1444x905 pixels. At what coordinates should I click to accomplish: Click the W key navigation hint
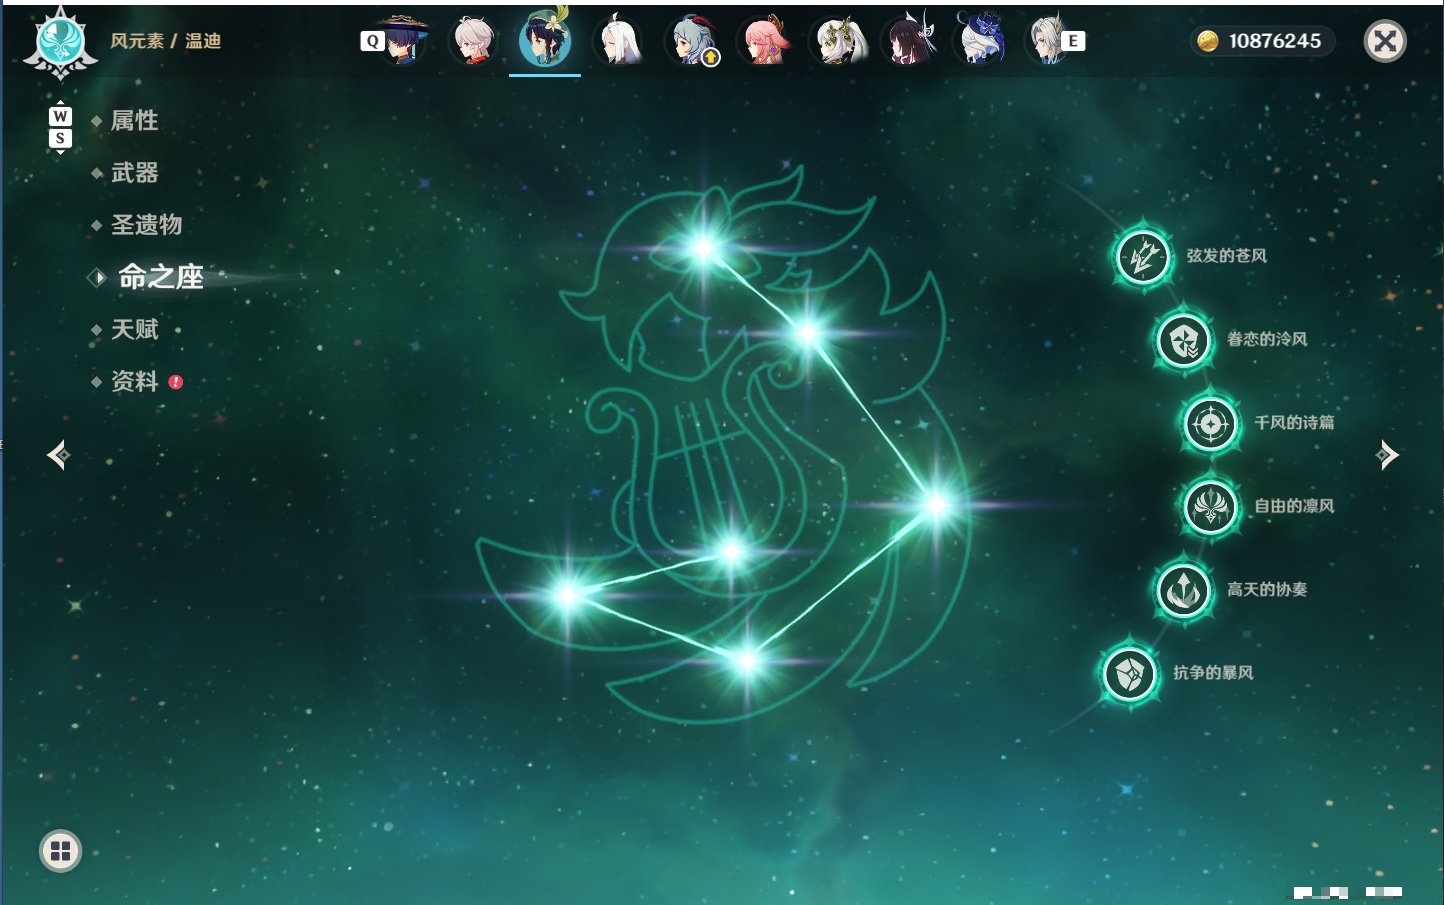pos(60,116)
